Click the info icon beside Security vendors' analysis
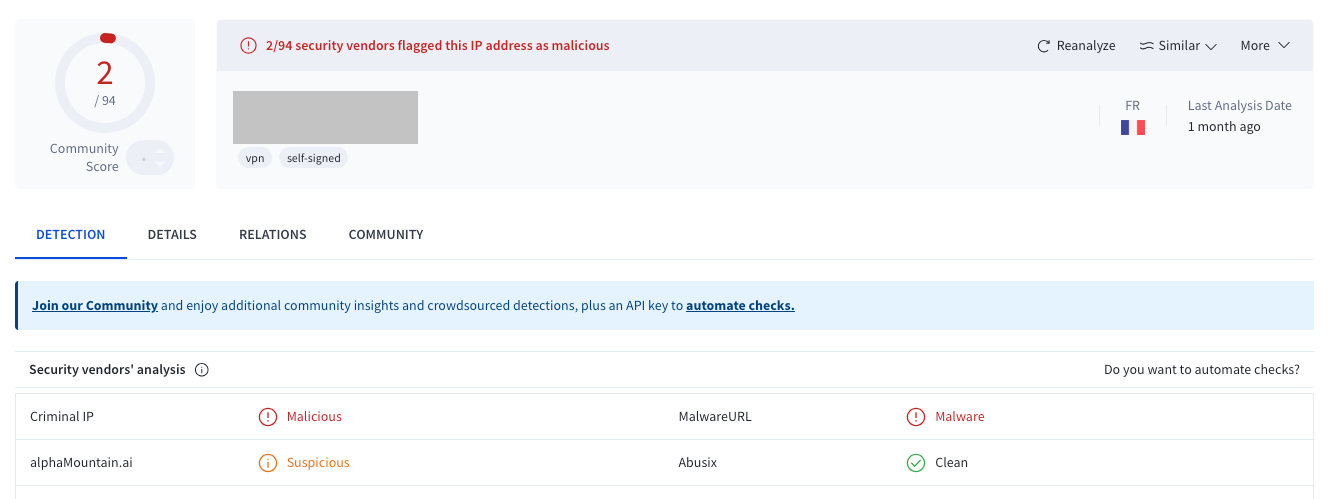The height and width of the screenshot is (499, 1331). tap(202, 370)
